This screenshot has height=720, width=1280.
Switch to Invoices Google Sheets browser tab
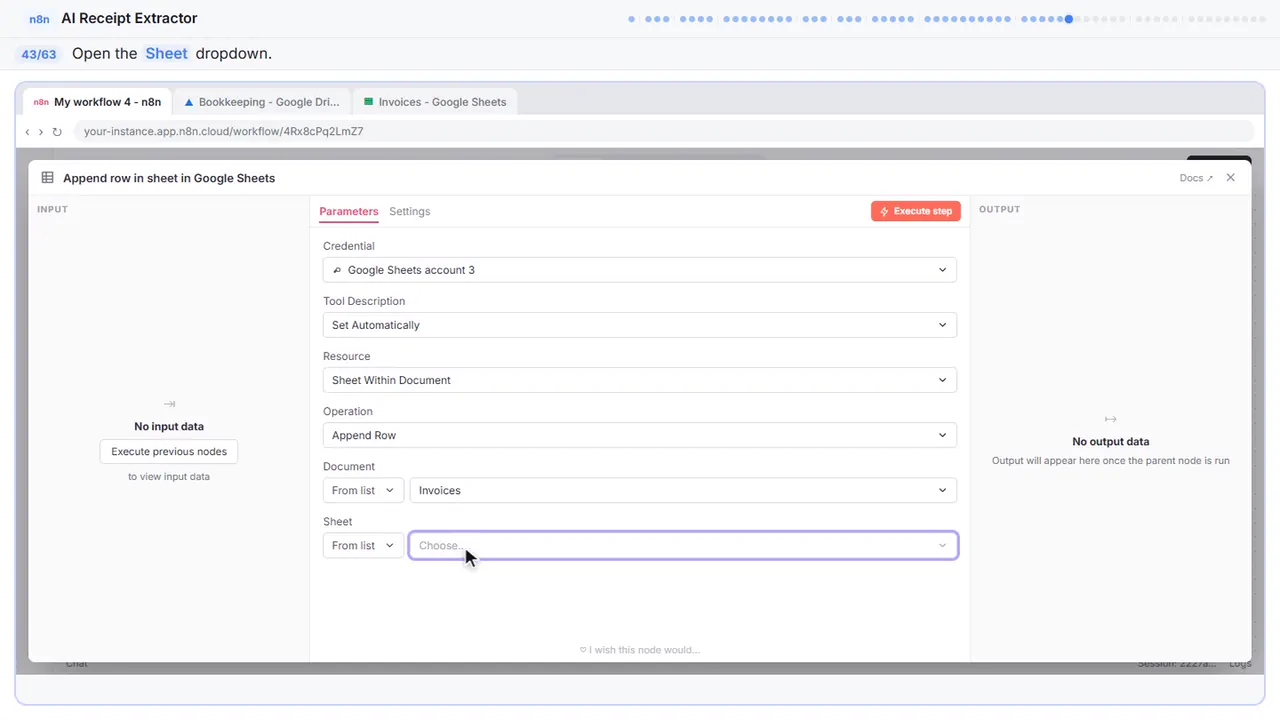435,101
